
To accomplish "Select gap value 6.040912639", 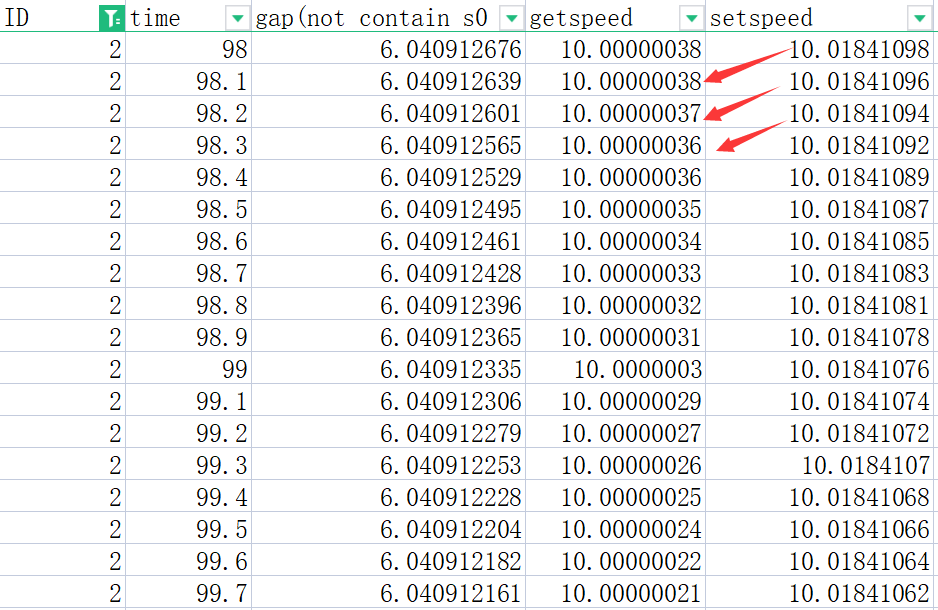I will pyautogui.click(x=388, y=81).
